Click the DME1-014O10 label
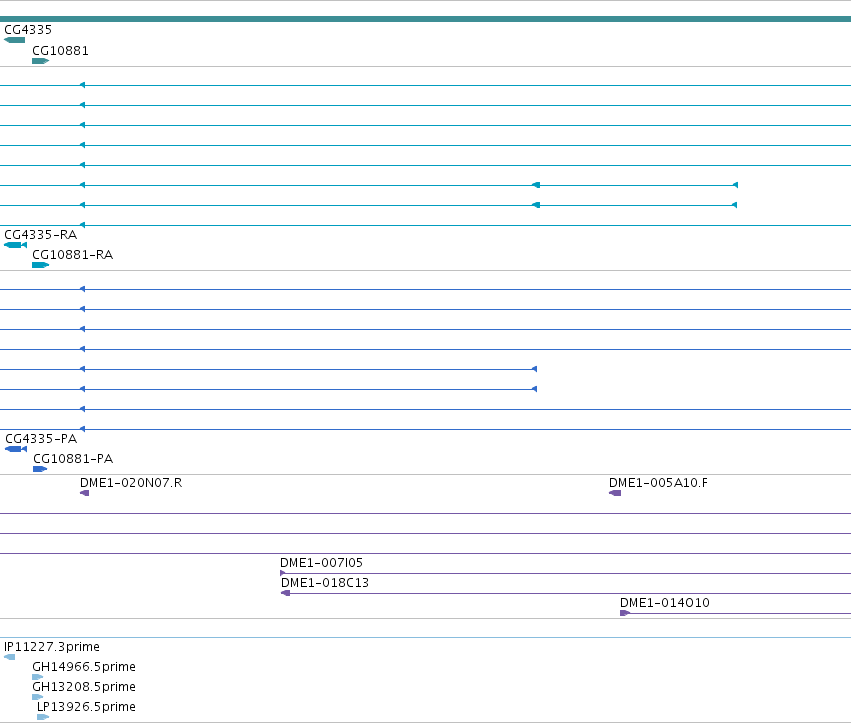This screenshot has width=851, height=723. (665, 602)
